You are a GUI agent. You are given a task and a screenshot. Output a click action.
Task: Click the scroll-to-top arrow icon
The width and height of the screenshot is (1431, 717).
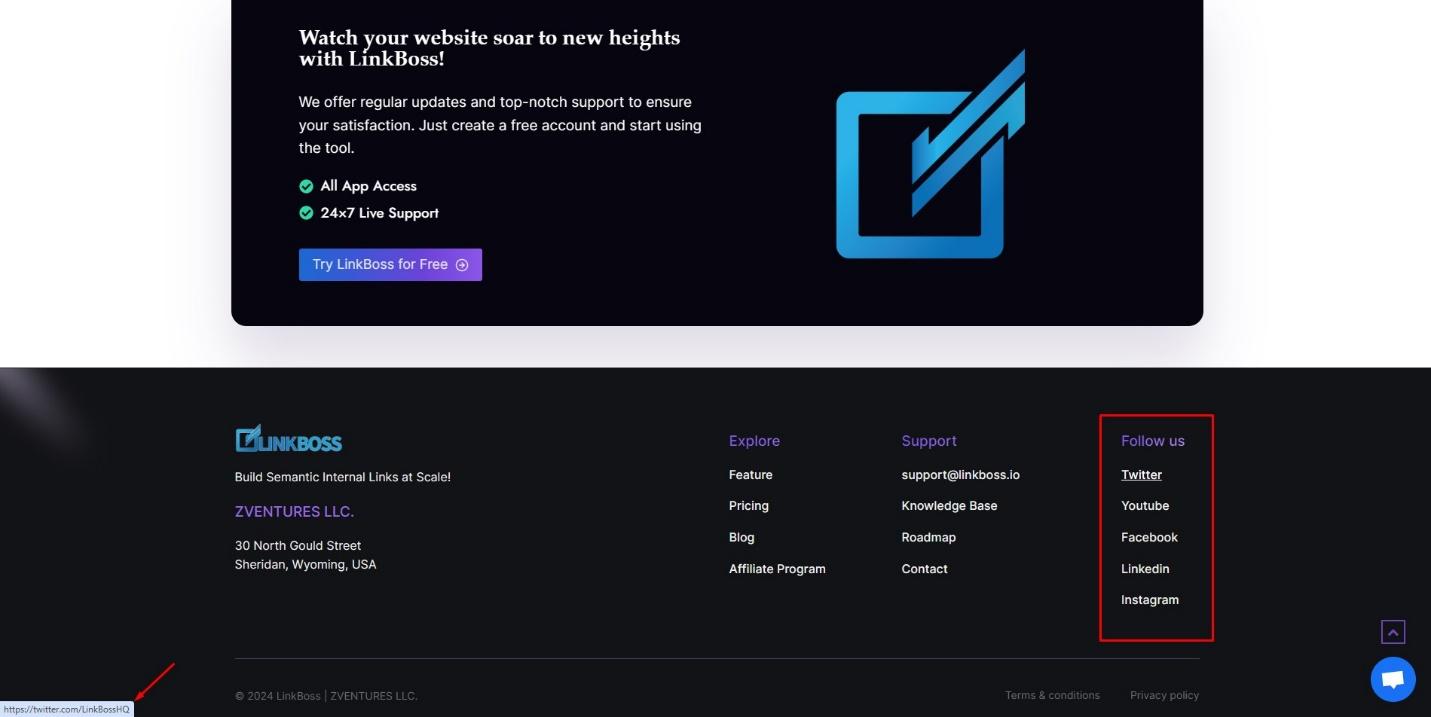[x=1393, y=632]
